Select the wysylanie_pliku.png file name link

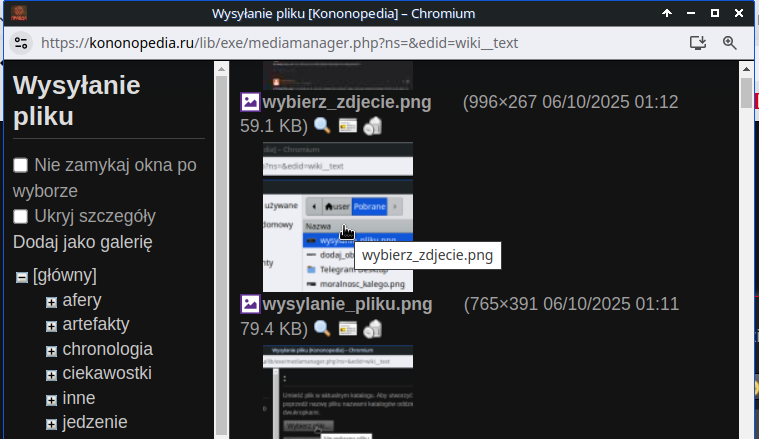pyautogui.click(x=347, y=304)
